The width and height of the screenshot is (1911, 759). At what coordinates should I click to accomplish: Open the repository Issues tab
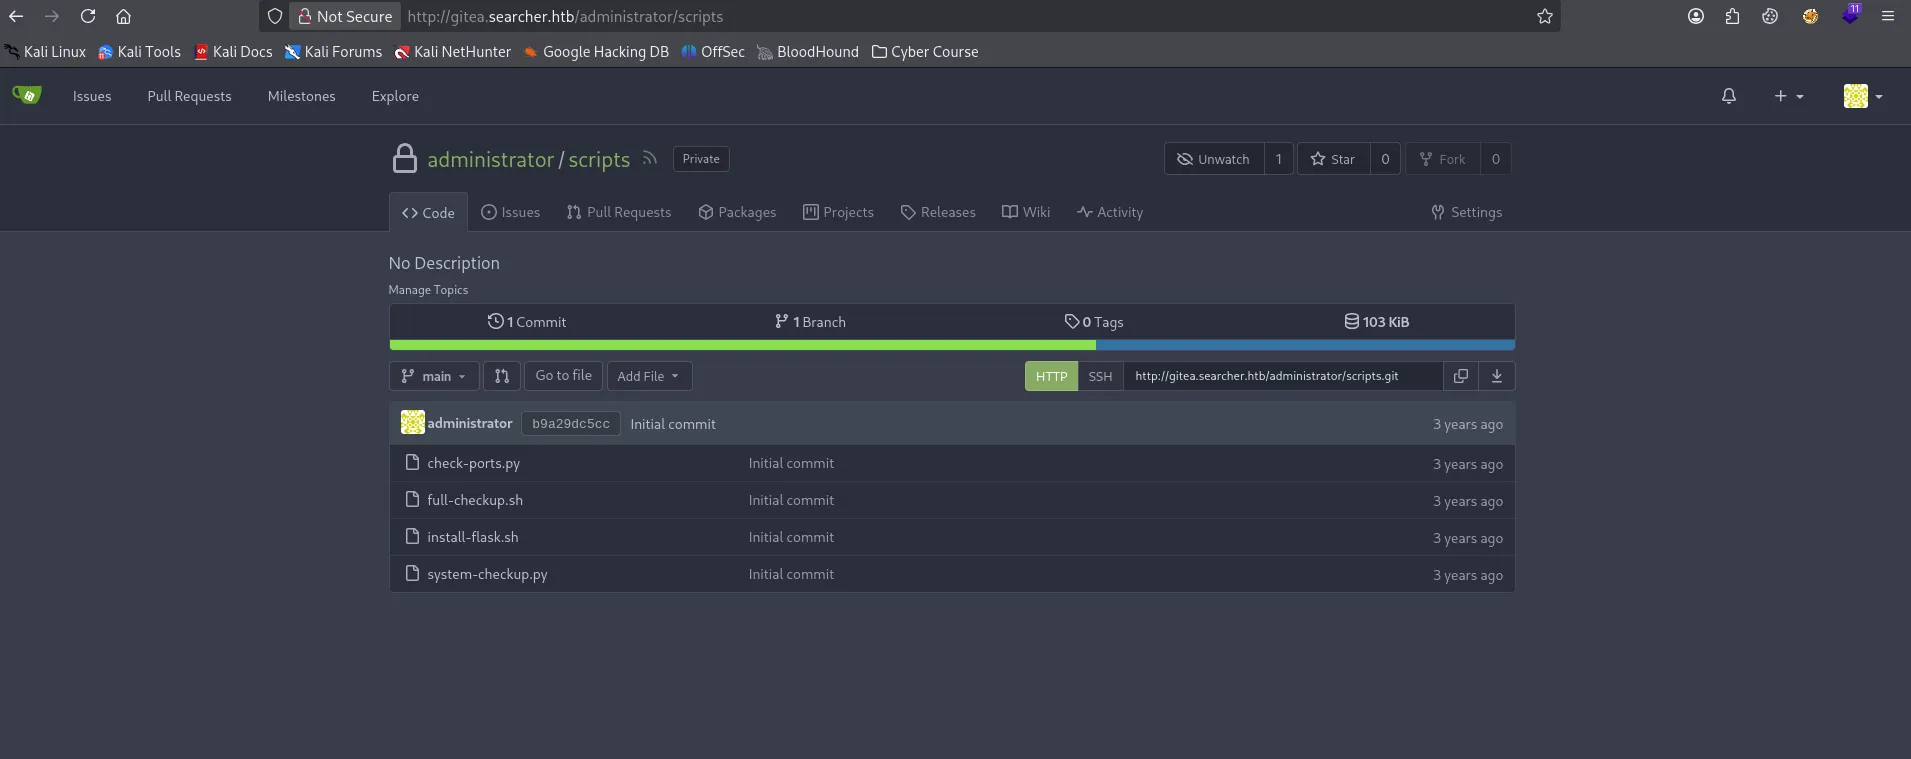click(510, 212)
